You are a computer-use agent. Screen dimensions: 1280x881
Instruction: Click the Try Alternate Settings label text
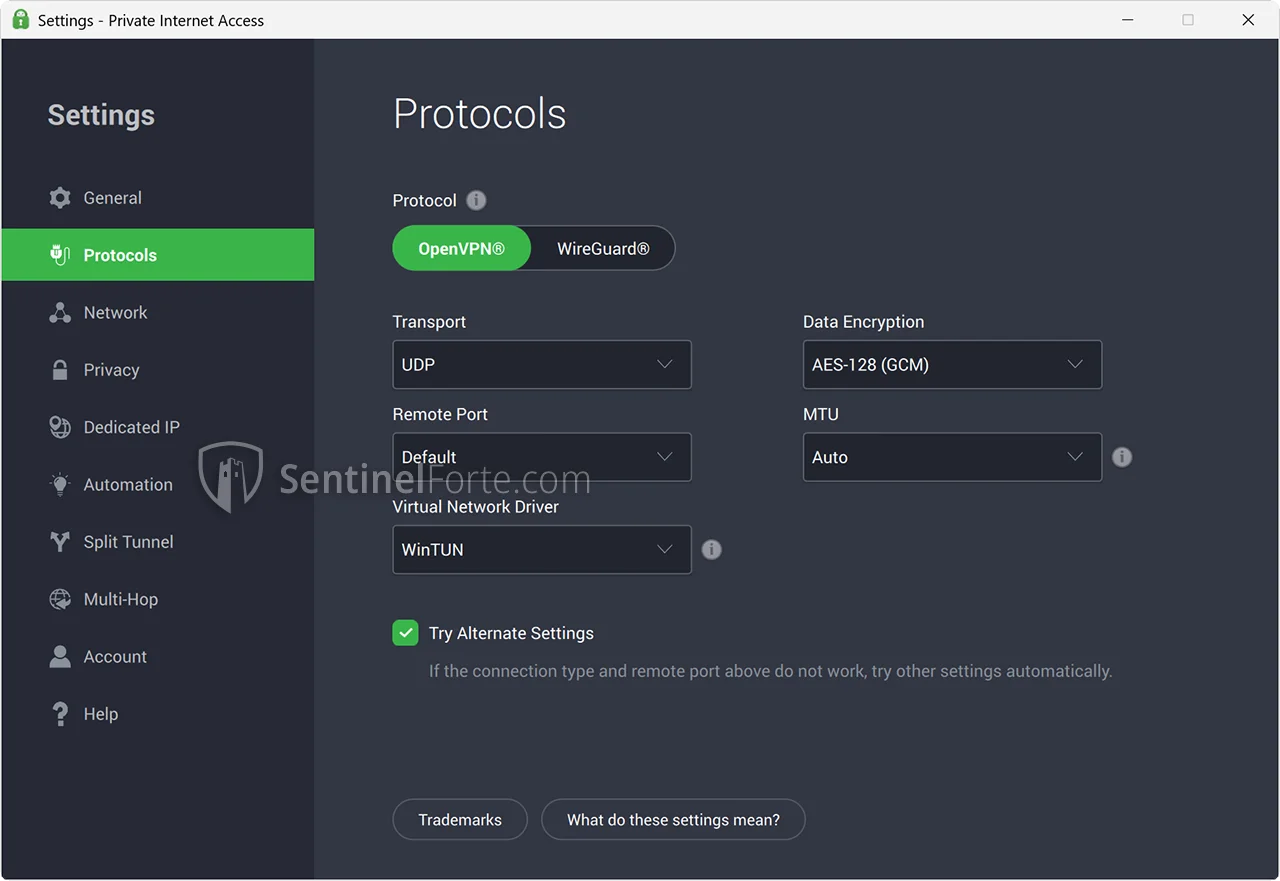(x=511, y=633)
